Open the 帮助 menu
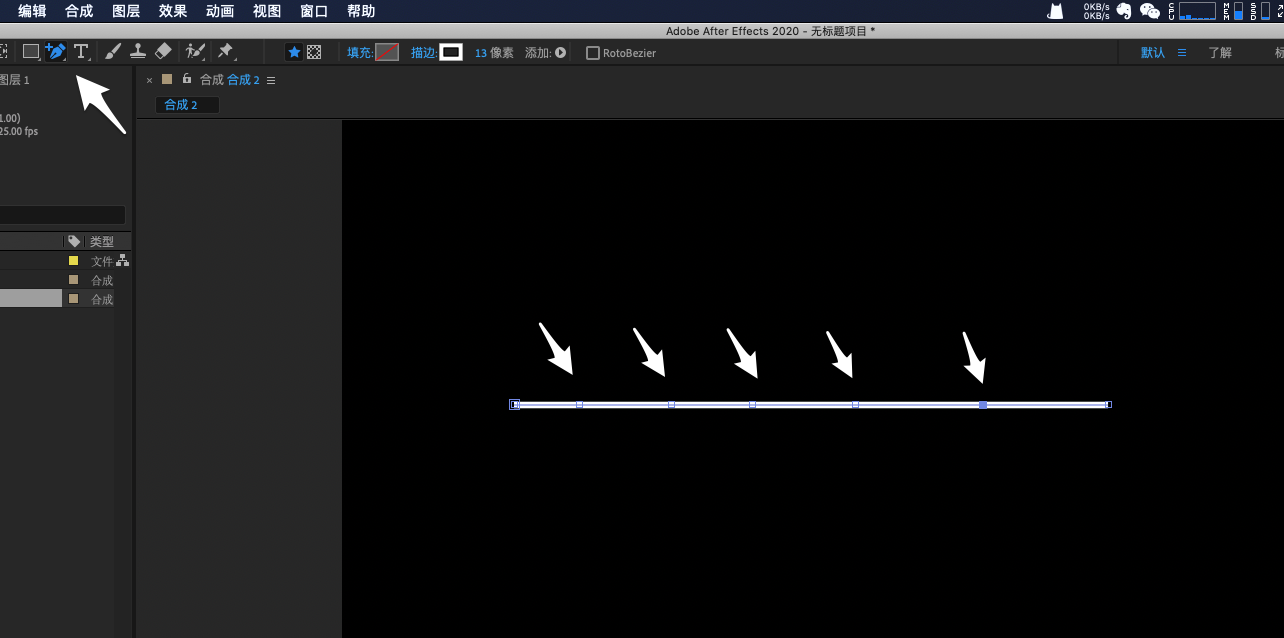The image size is (1284, 638). coord(361,11)
